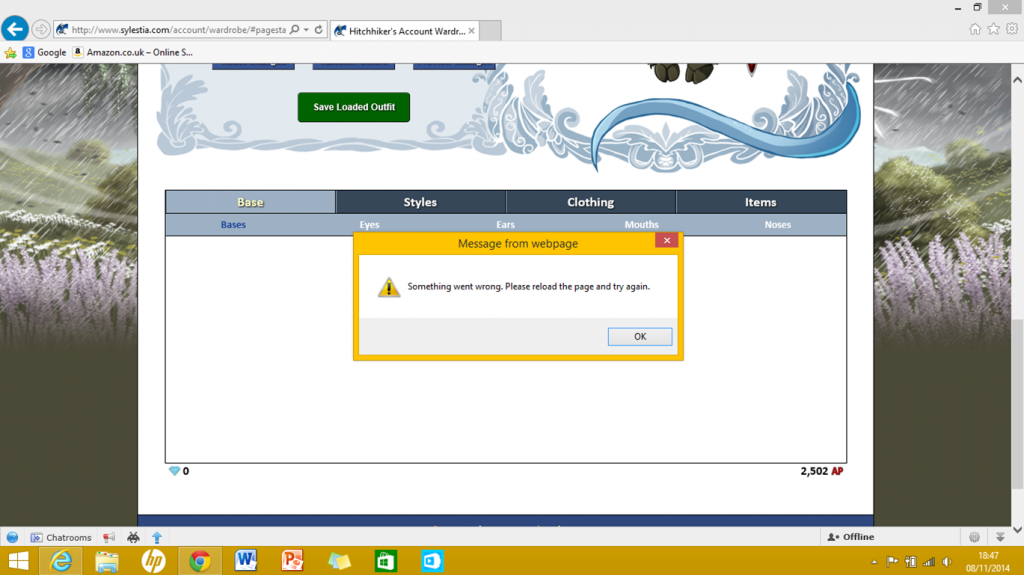
Task: Open browser Home icon
Action: (975, 29)
